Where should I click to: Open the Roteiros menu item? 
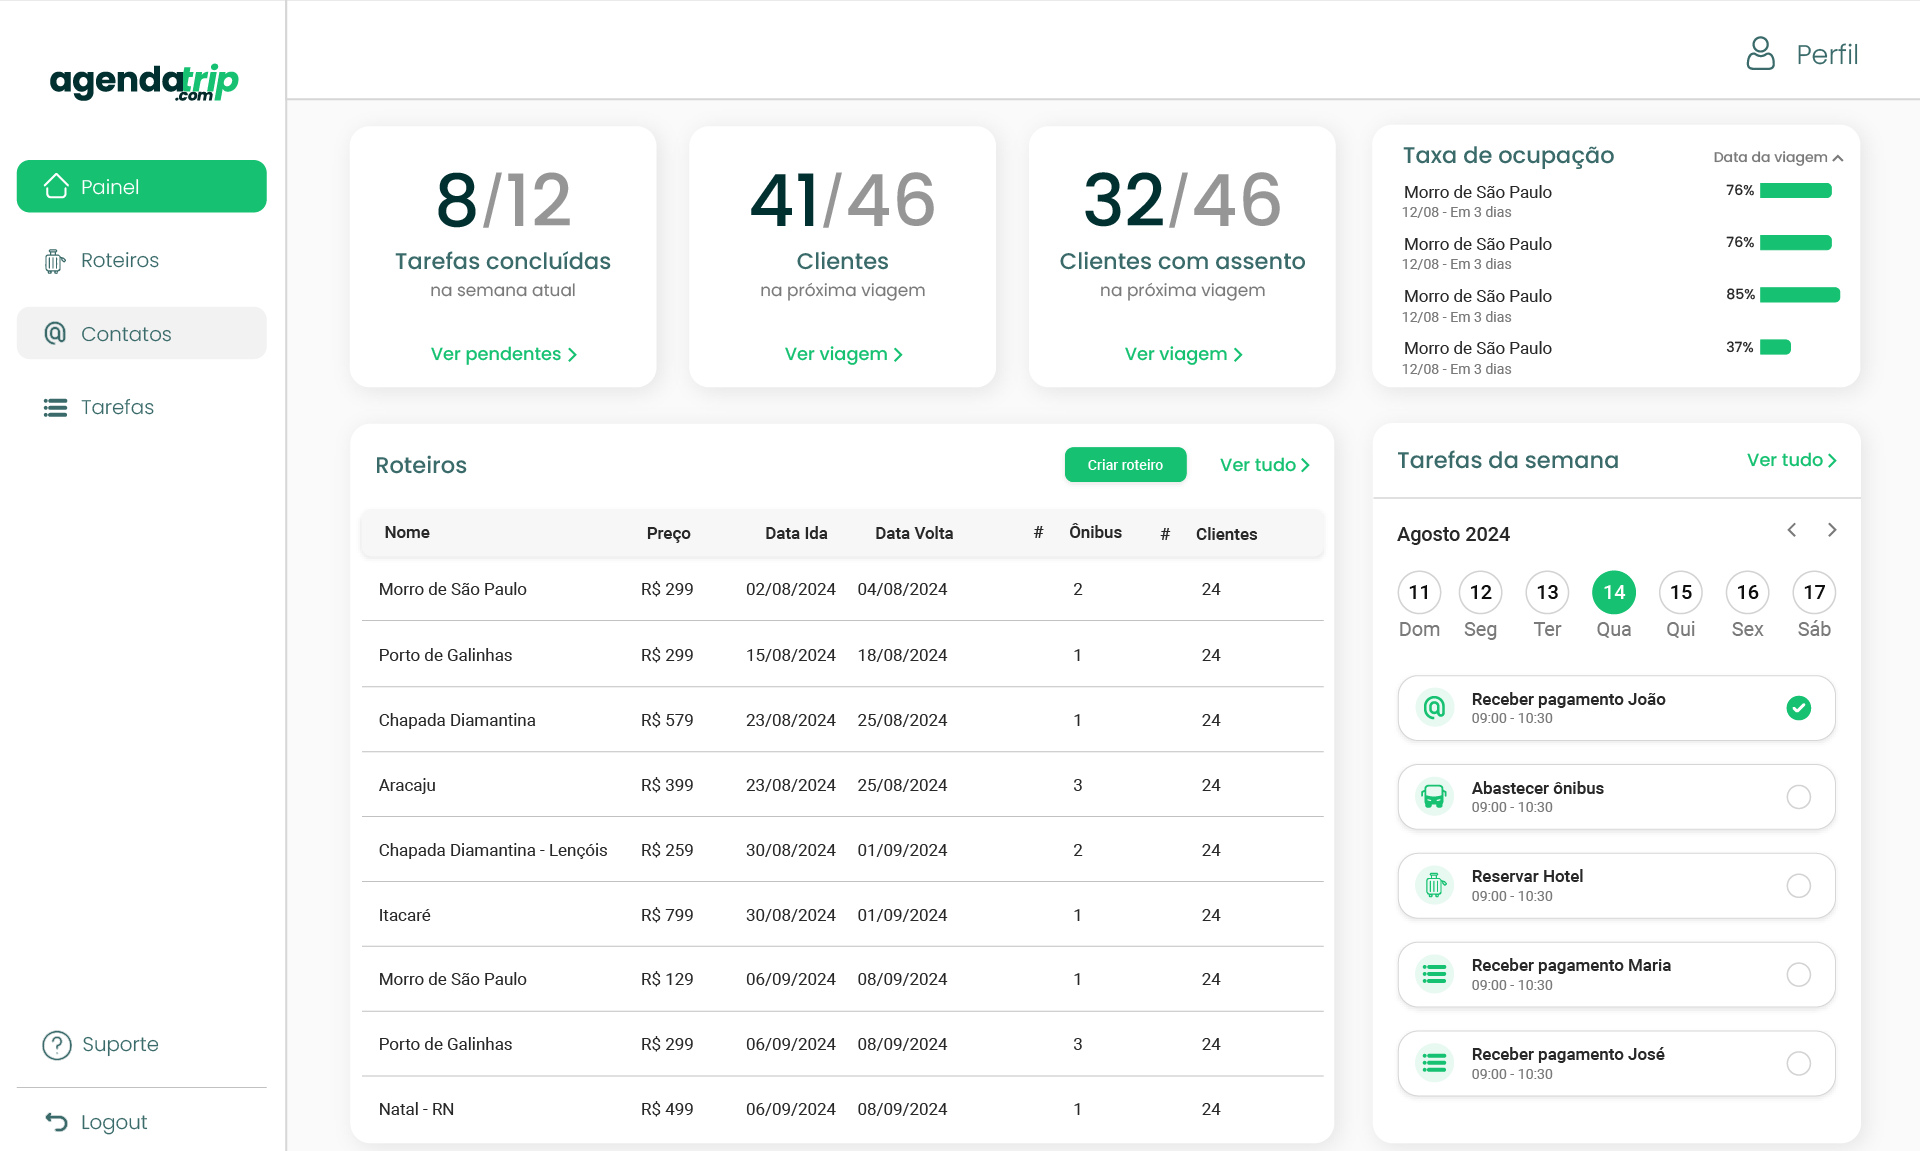(x=120, y=261)
